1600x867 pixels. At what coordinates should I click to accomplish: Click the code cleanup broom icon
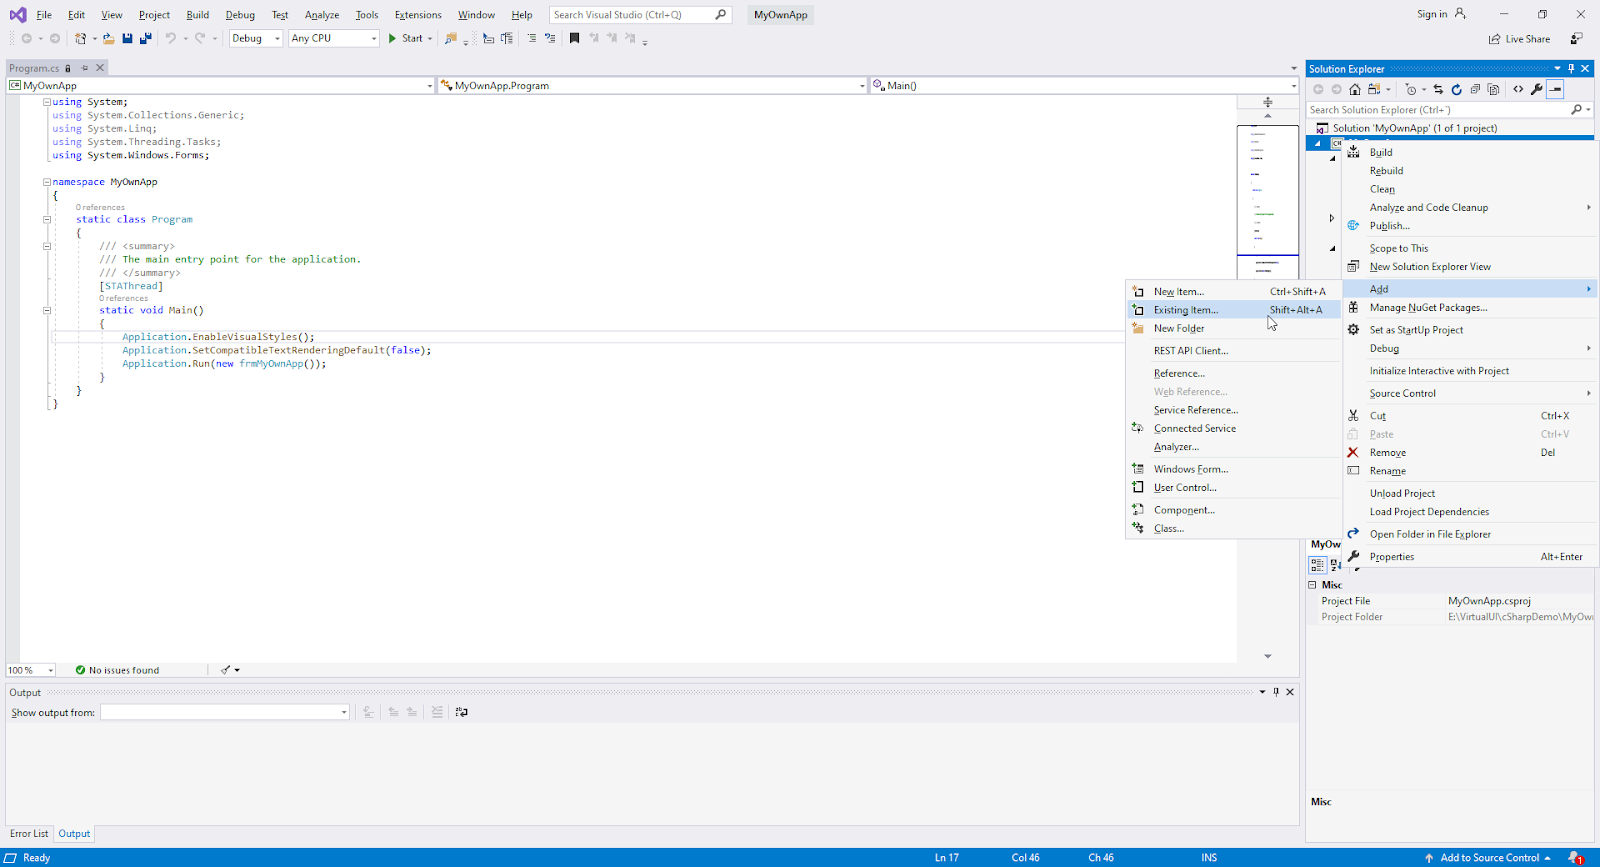tap(225, 670)
